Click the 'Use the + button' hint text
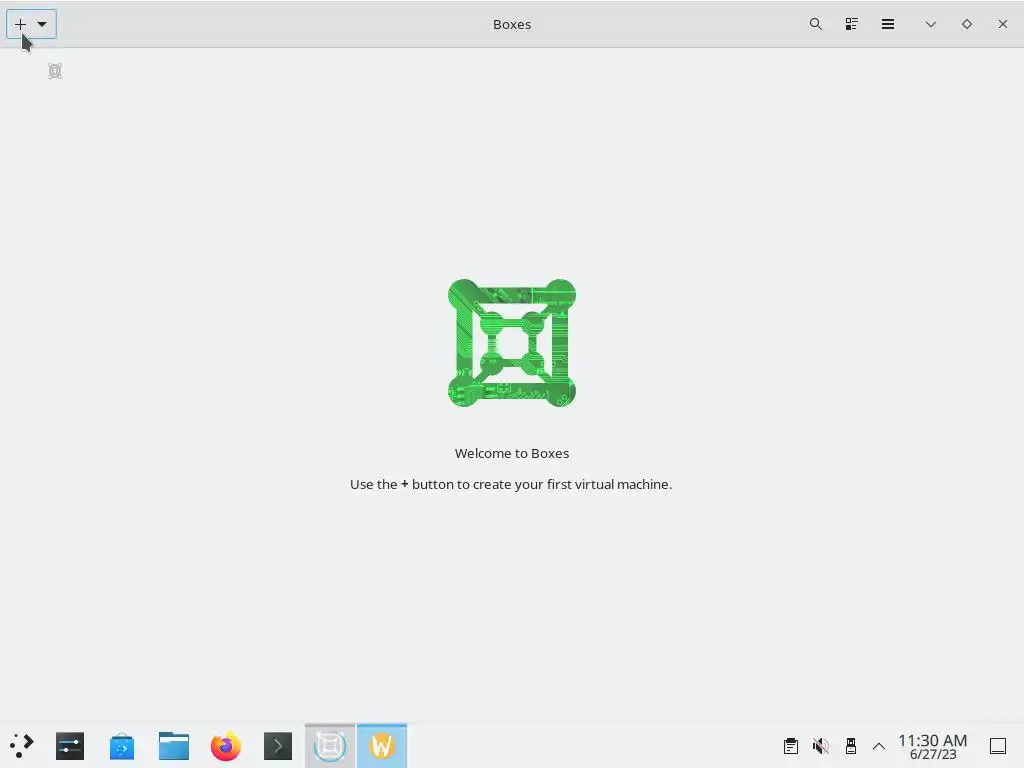This screenshot has width=1024, height=768. point(511,484)
